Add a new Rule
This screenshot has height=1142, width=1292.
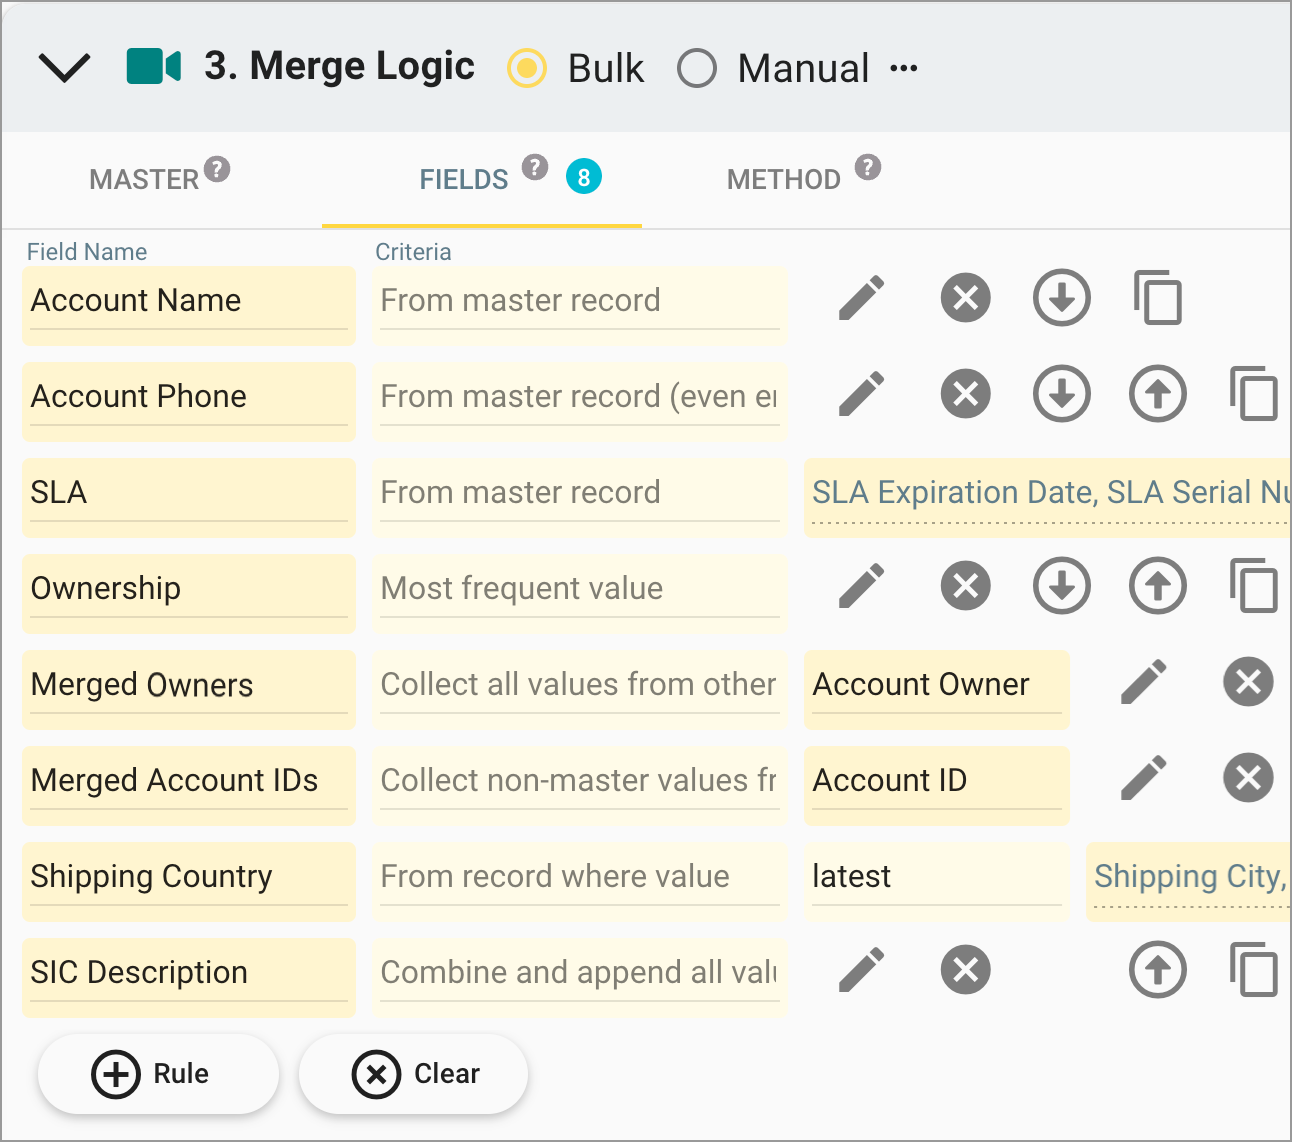click(x=158, y=1073)
